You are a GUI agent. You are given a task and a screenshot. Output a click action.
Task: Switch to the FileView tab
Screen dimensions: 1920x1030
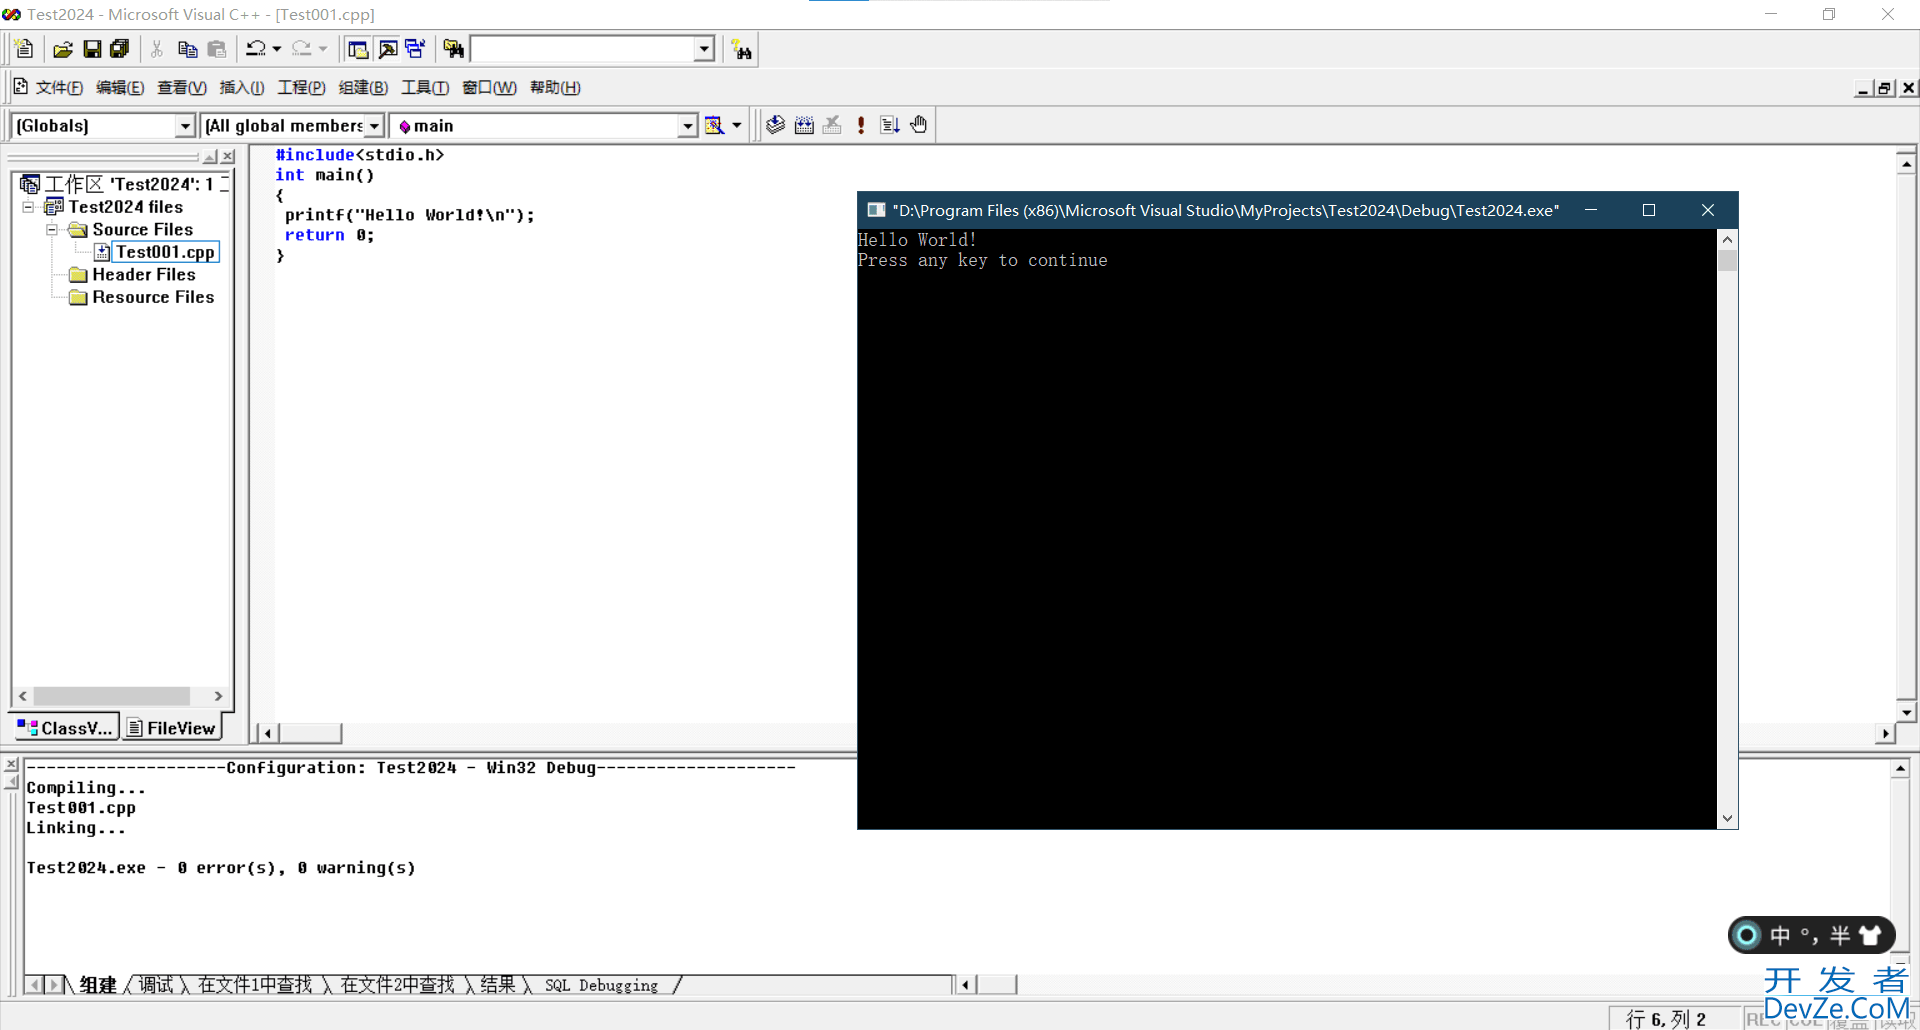coord(171,728)
